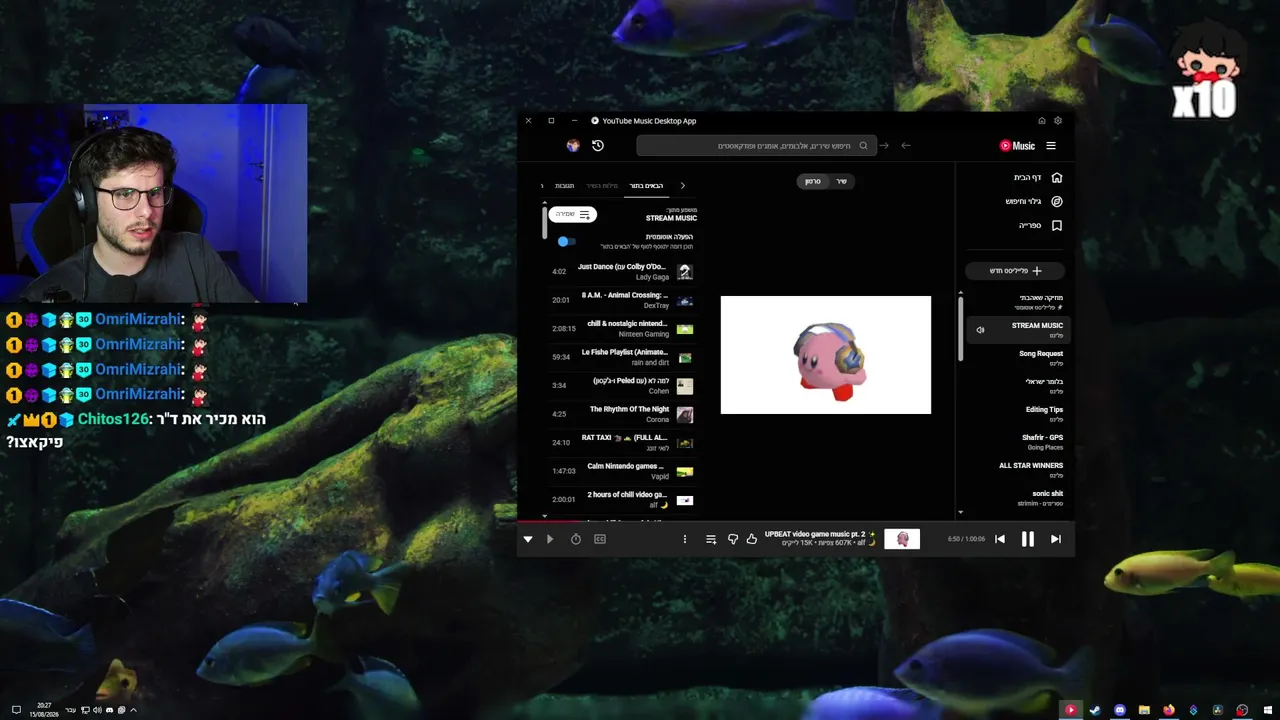Pause the current song
This screenshot has height=720, width=1280.
tap(1028, 539)
